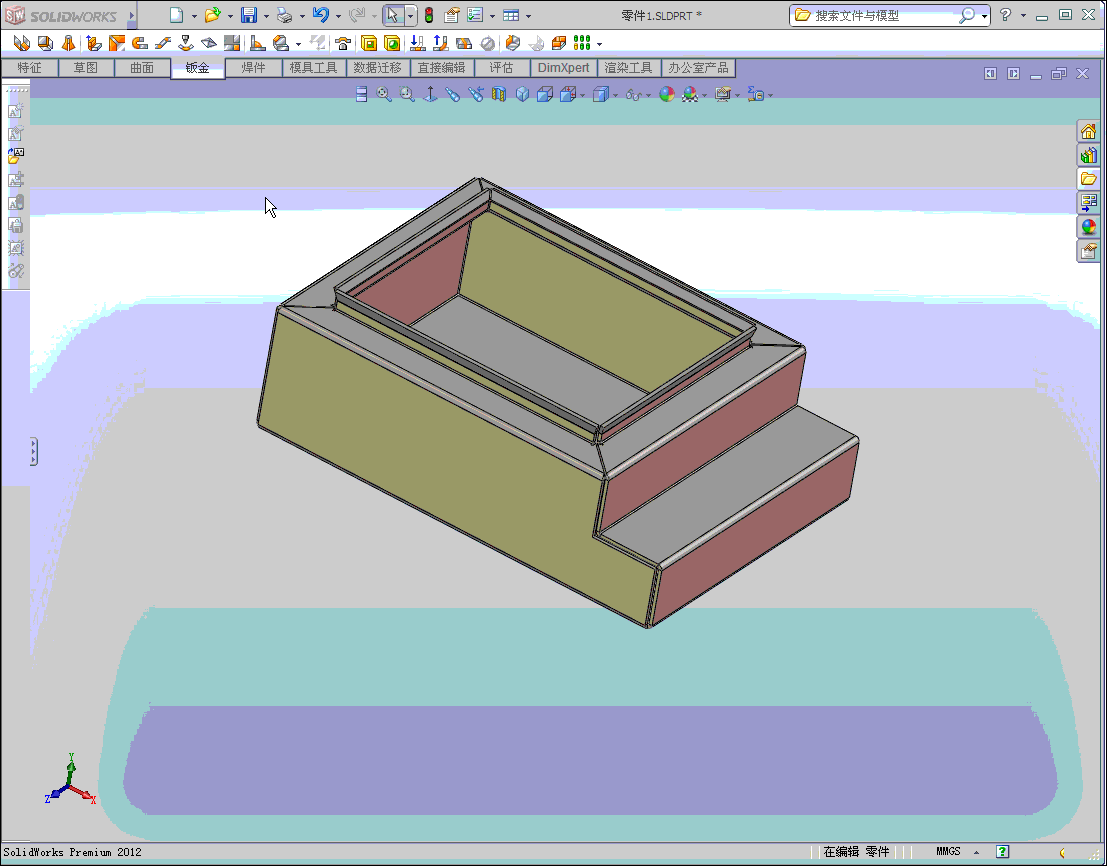Expand the Undo history dropdown arrow

pos(338,16)
